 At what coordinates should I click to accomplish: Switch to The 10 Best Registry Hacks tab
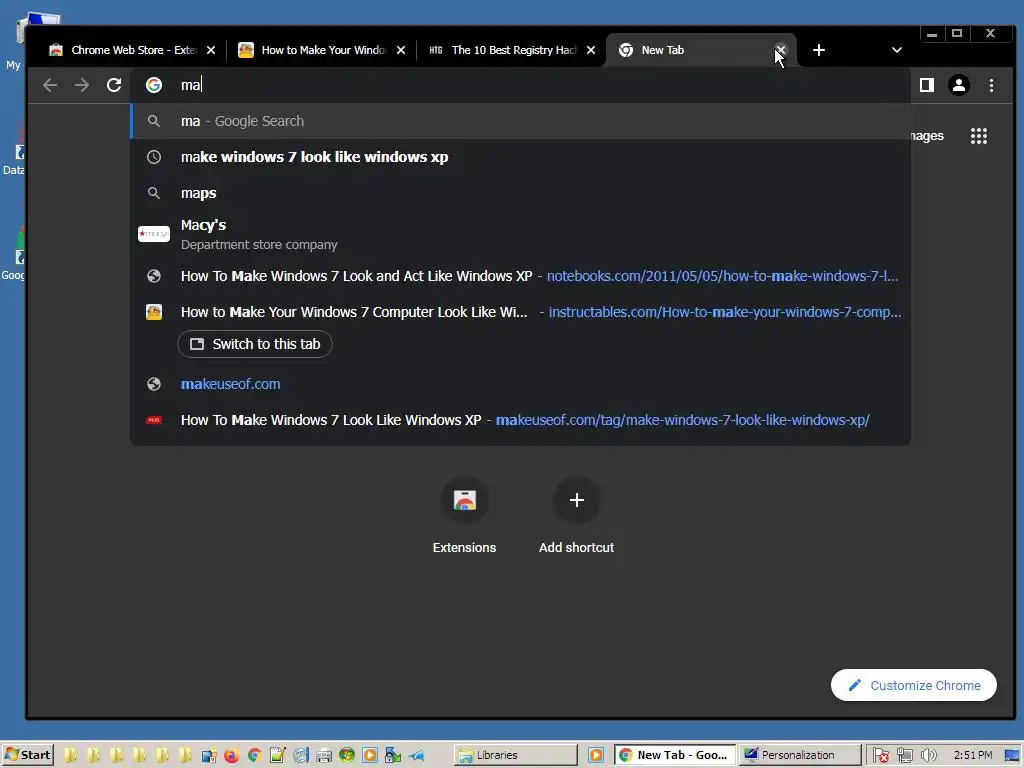[x=505, y=50]
